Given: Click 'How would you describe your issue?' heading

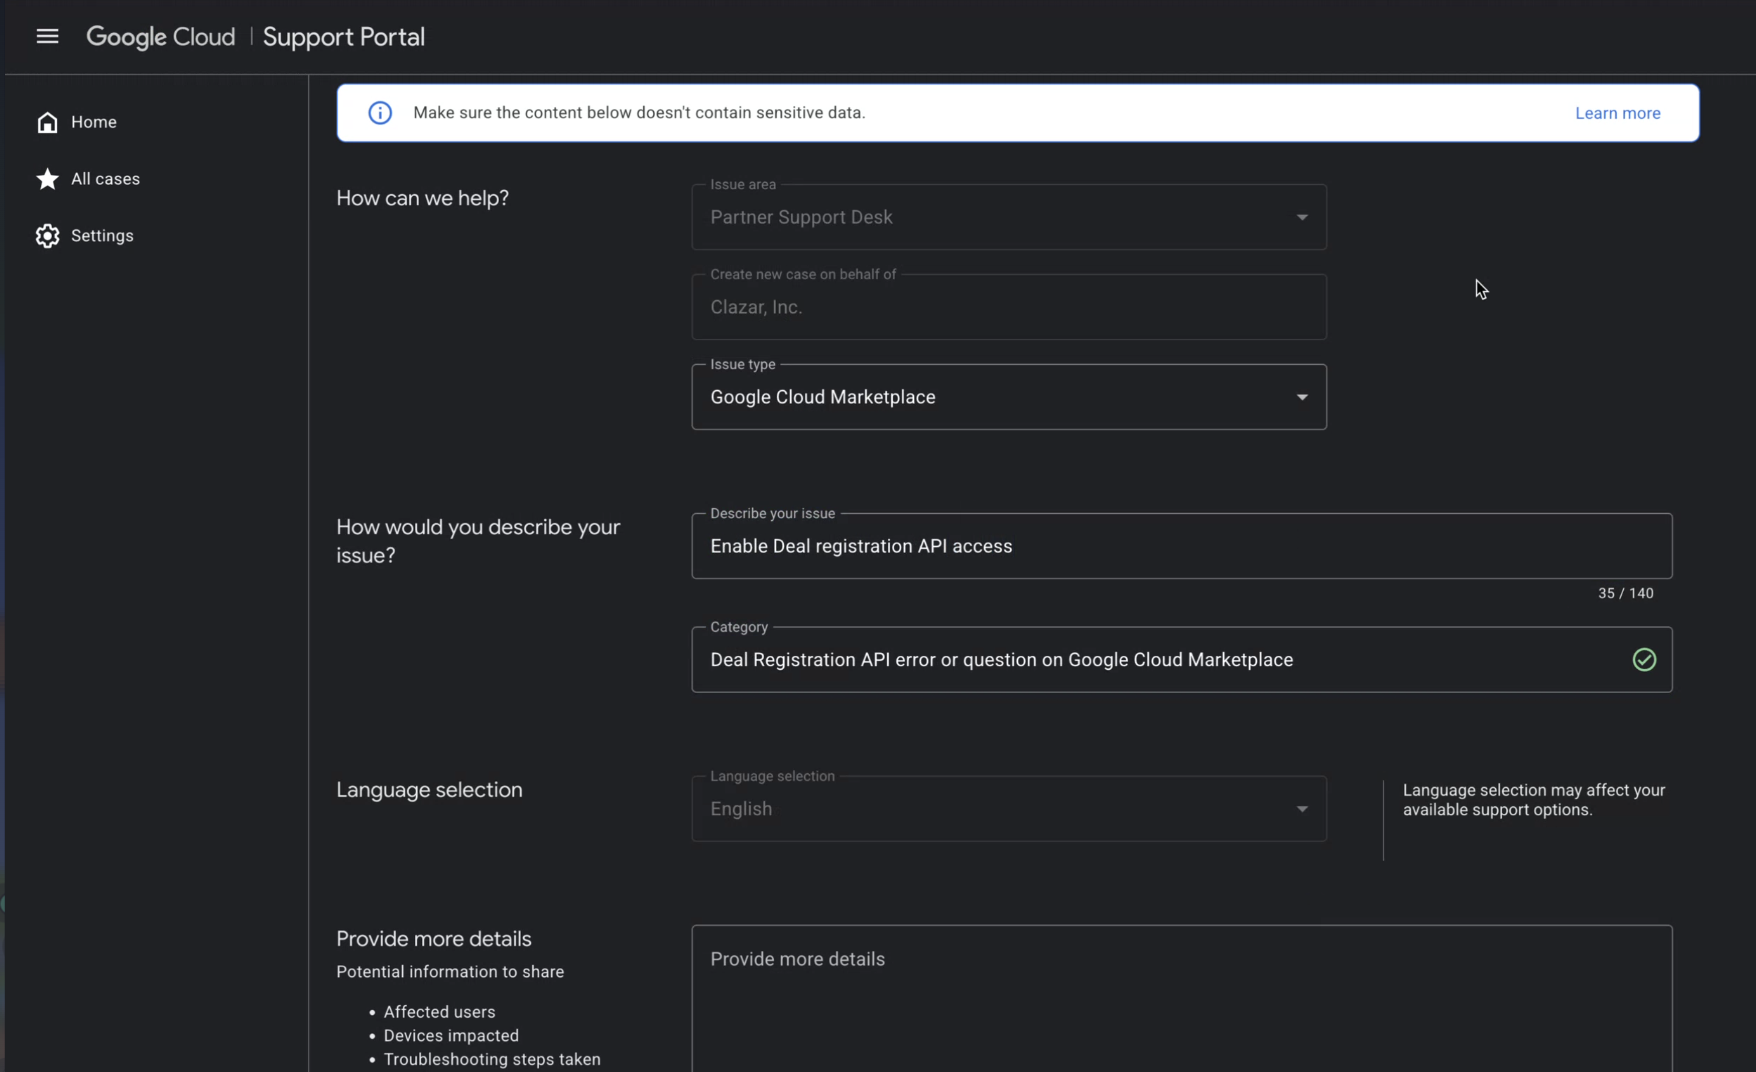Looking at the screenshot, I should 478,541.
